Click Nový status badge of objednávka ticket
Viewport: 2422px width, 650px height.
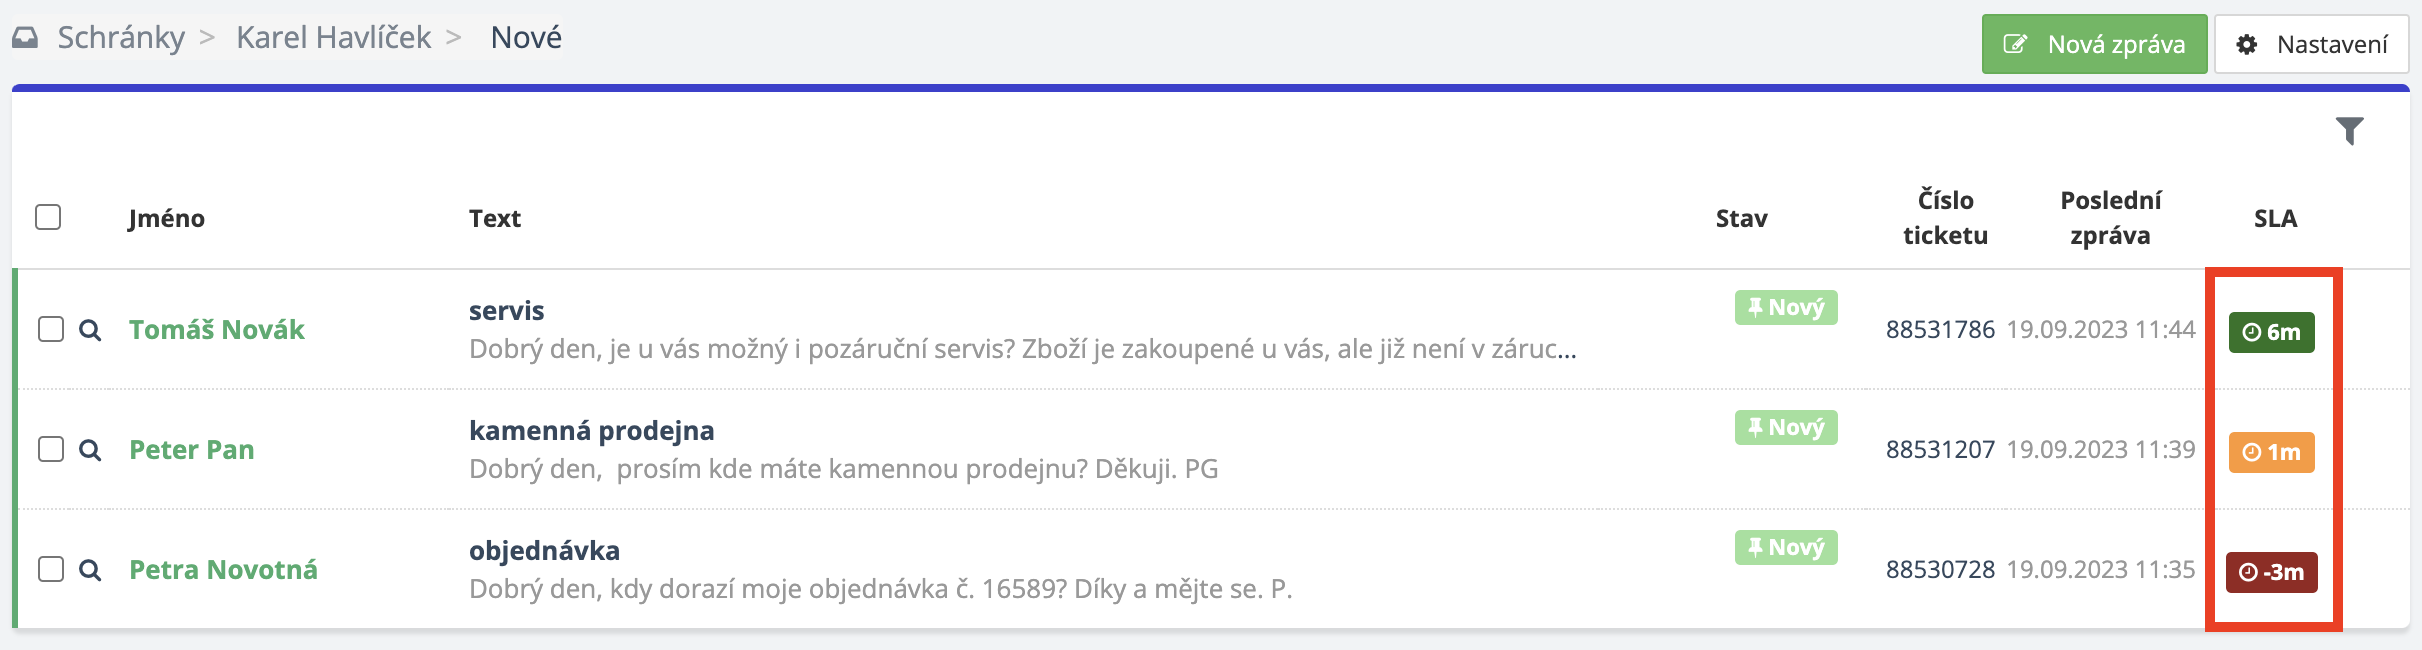[1785, 547]
